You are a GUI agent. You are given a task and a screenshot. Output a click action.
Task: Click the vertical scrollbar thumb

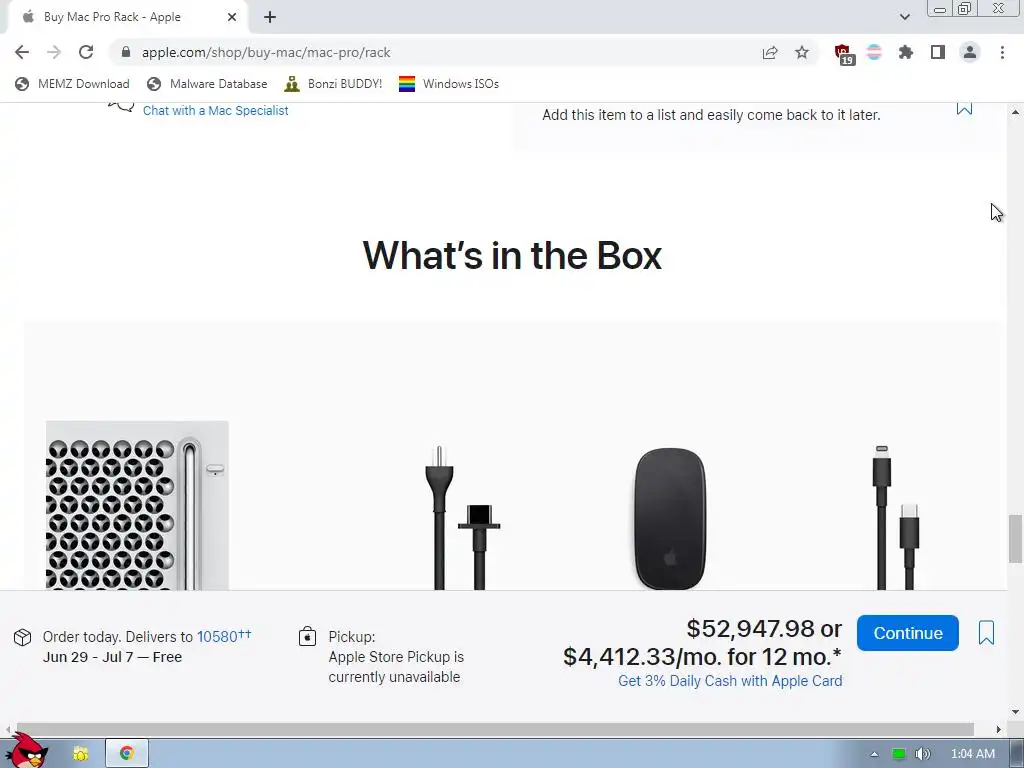pos(1015,539)
